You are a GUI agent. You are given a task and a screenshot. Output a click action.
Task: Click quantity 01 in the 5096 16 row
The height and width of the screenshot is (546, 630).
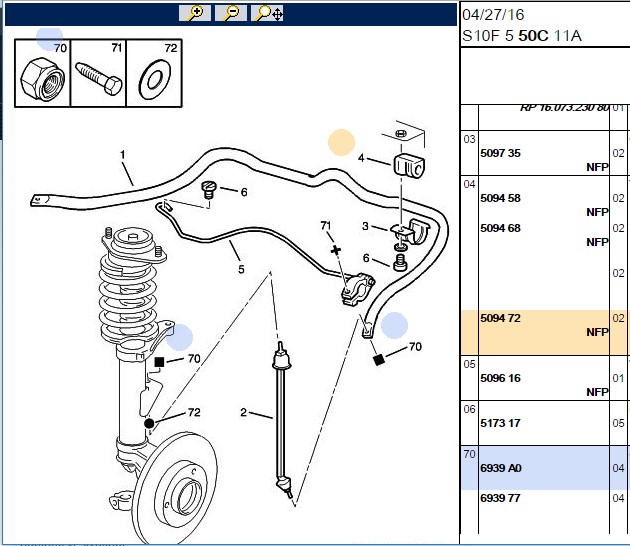(618, 378)
